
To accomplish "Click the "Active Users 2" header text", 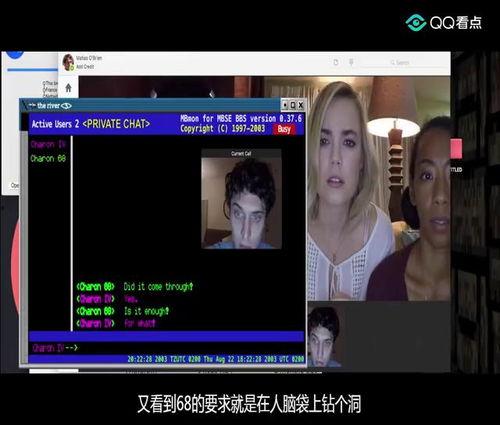I will point(55,124).
